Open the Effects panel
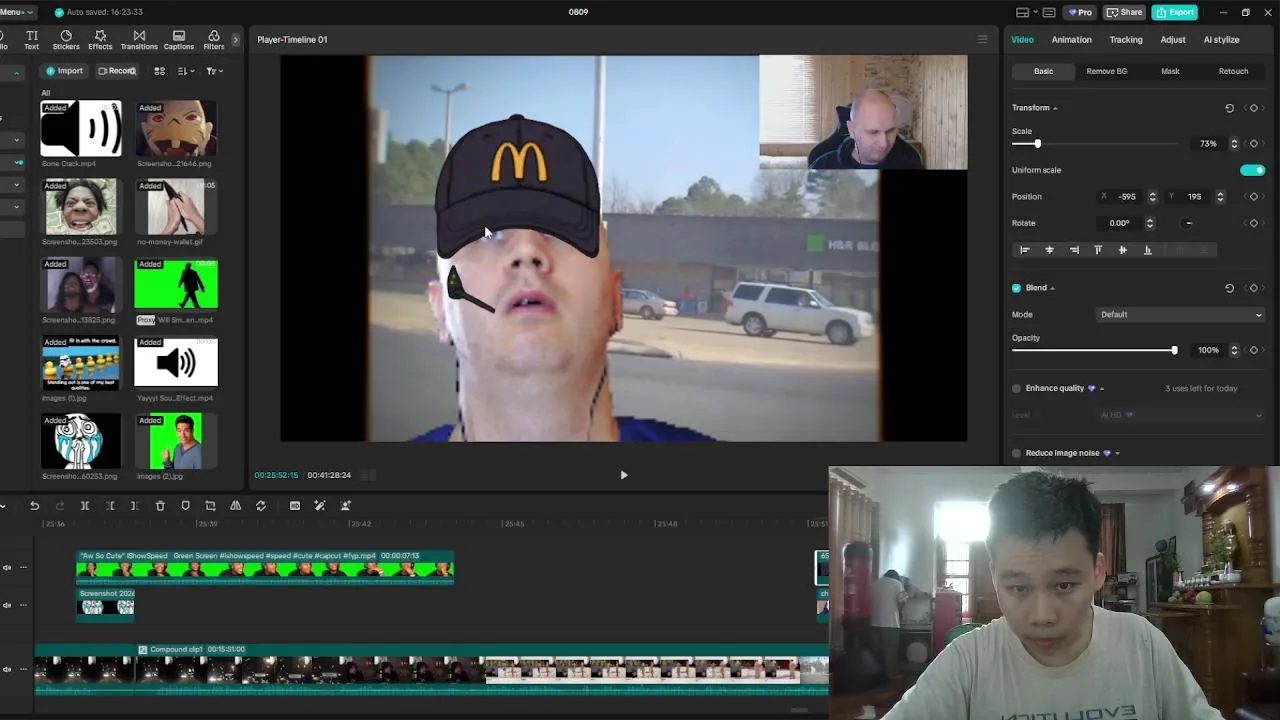1280x720 pixels. click(100, 40)
